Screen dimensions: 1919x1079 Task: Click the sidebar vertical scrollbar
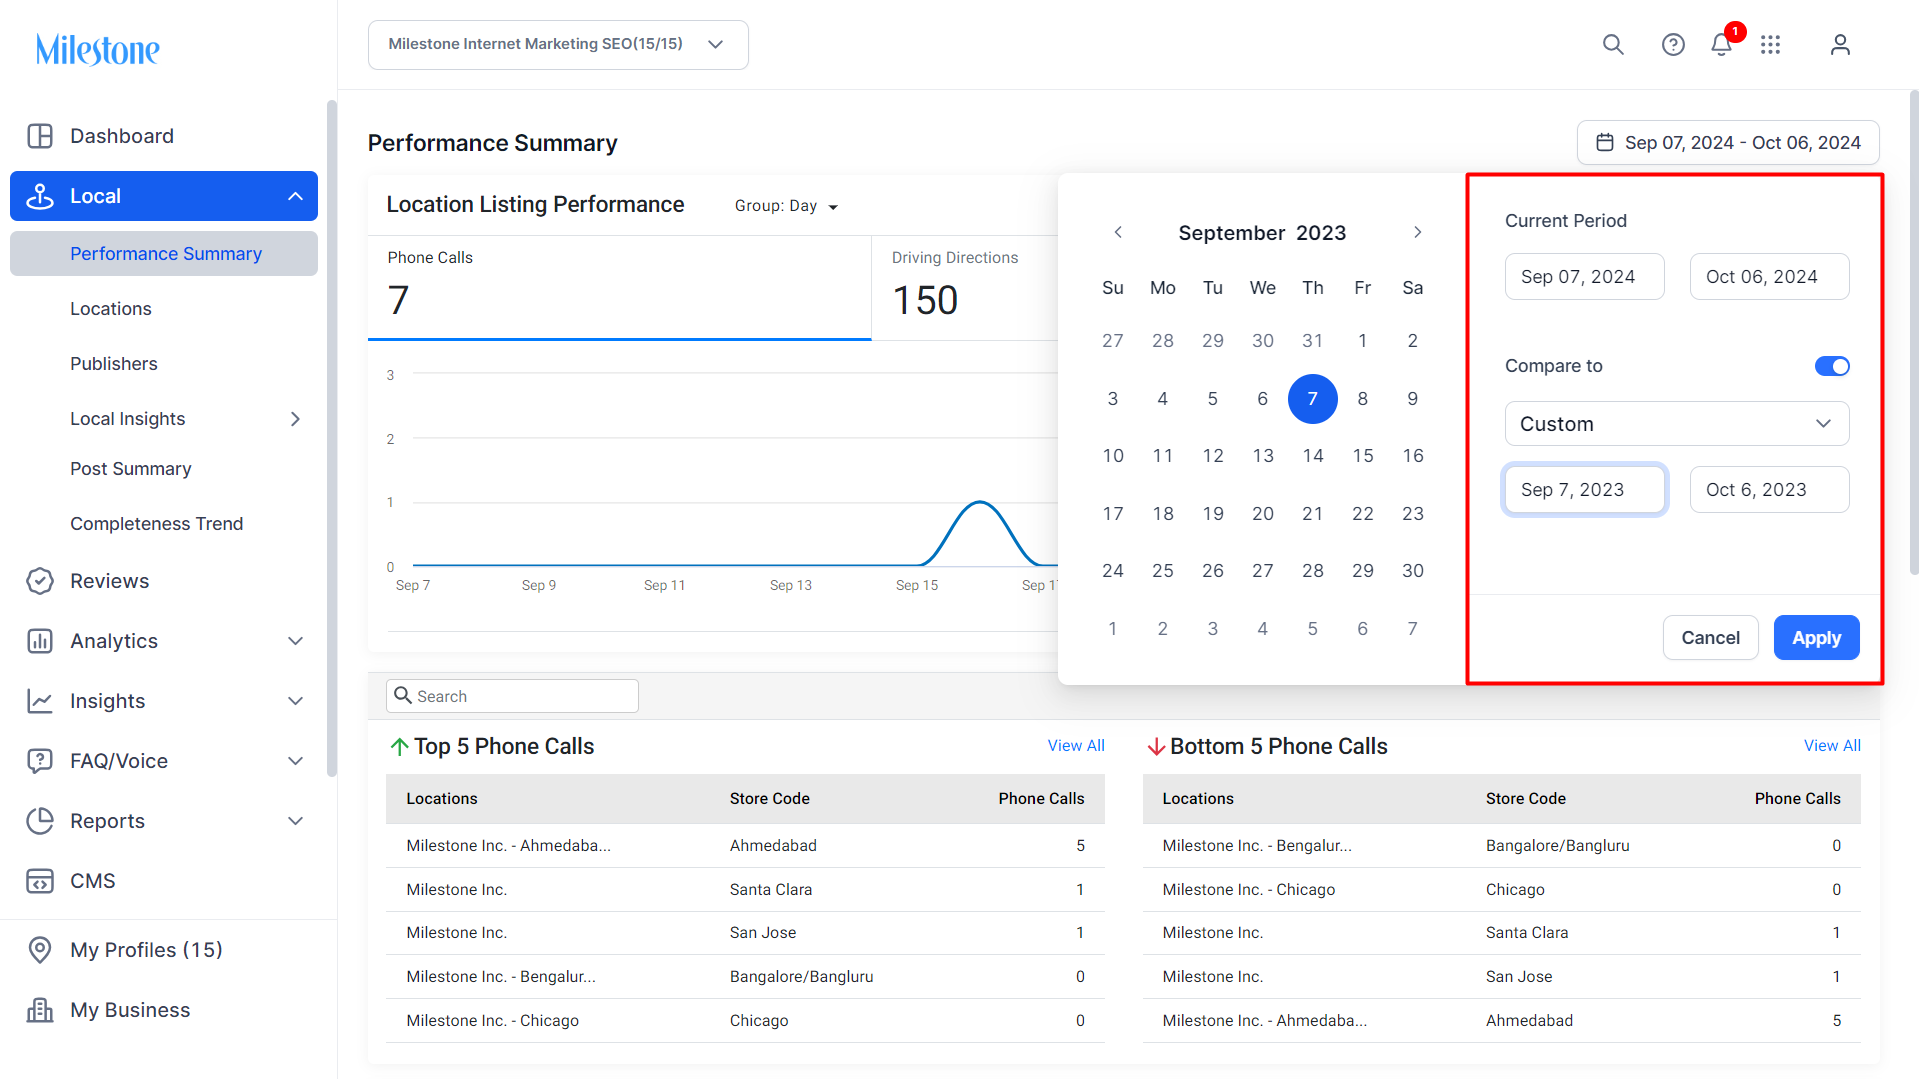332,438
